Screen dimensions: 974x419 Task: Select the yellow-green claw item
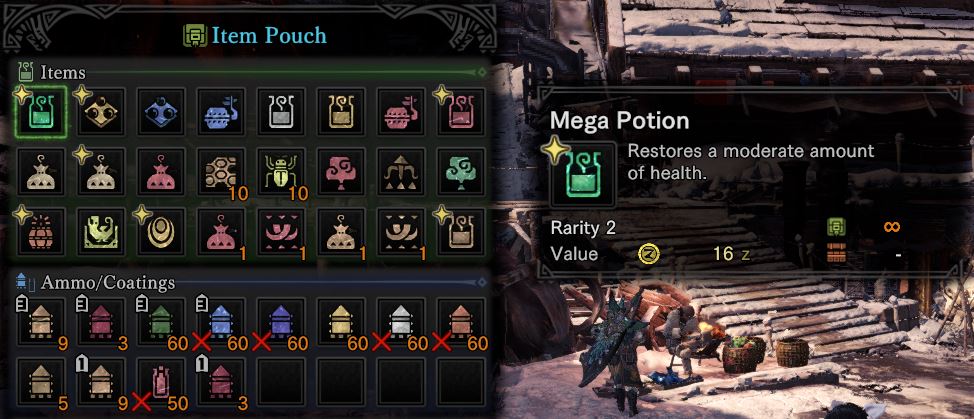(x=101, y=232)
